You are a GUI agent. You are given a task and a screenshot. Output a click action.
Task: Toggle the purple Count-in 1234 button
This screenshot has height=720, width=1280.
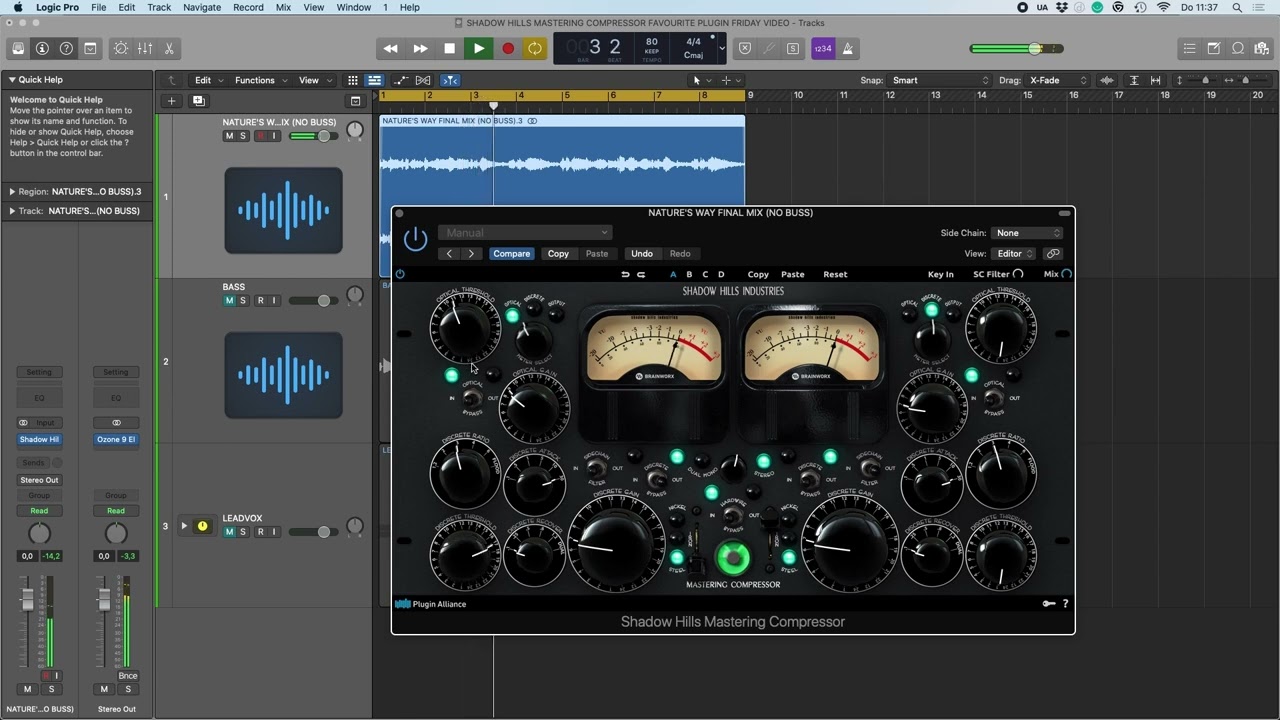(x=823, y=48)
